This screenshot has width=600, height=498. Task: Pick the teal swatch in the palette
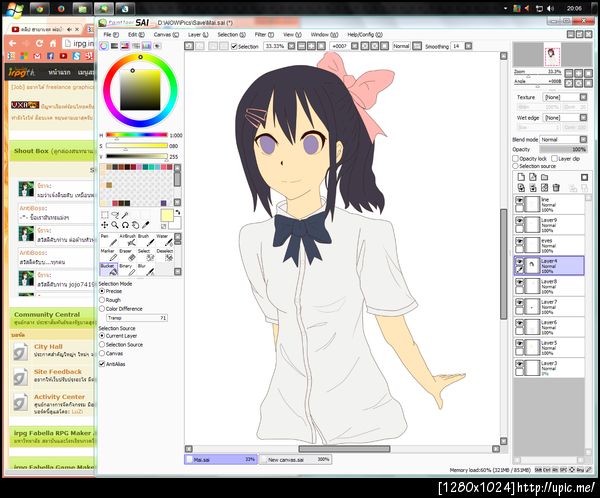pyautogui.click(x=145, y=167)
